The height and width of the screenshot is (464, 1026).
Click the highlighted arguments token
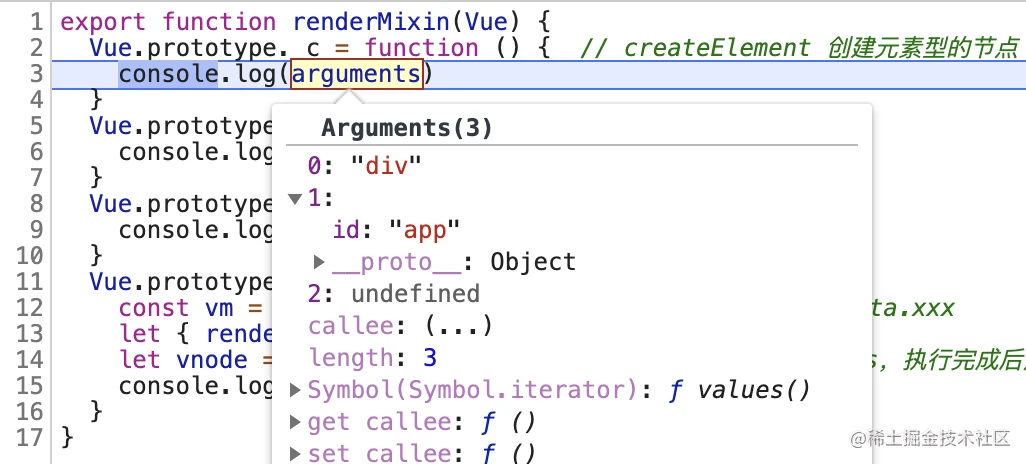coord(357,75)
